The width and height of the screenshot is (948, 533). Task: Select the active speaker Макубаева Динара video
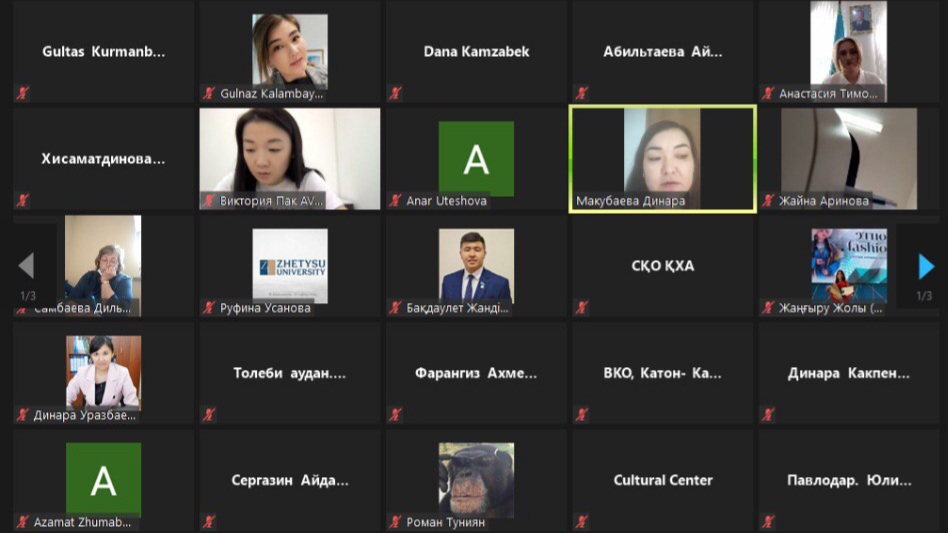tap(663, 159)
